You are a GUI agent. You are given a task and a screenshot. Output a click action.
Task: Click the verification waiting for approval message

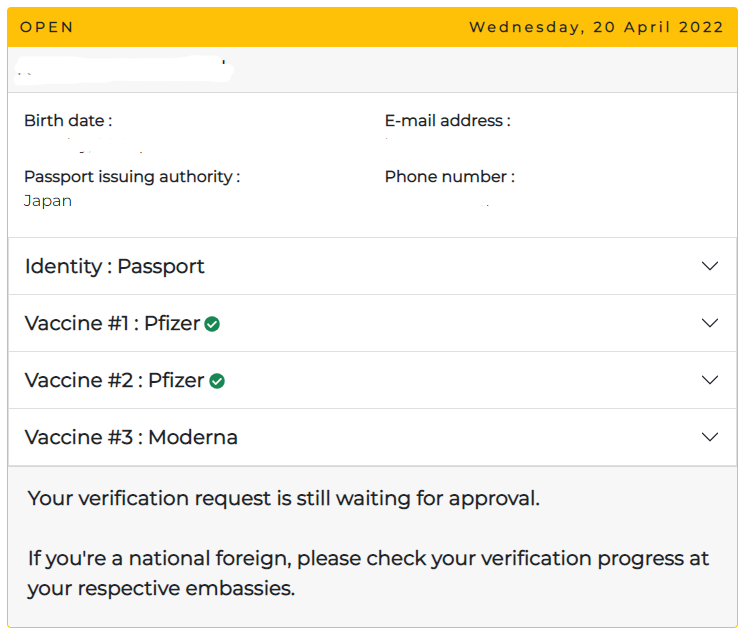coord(284,499)
